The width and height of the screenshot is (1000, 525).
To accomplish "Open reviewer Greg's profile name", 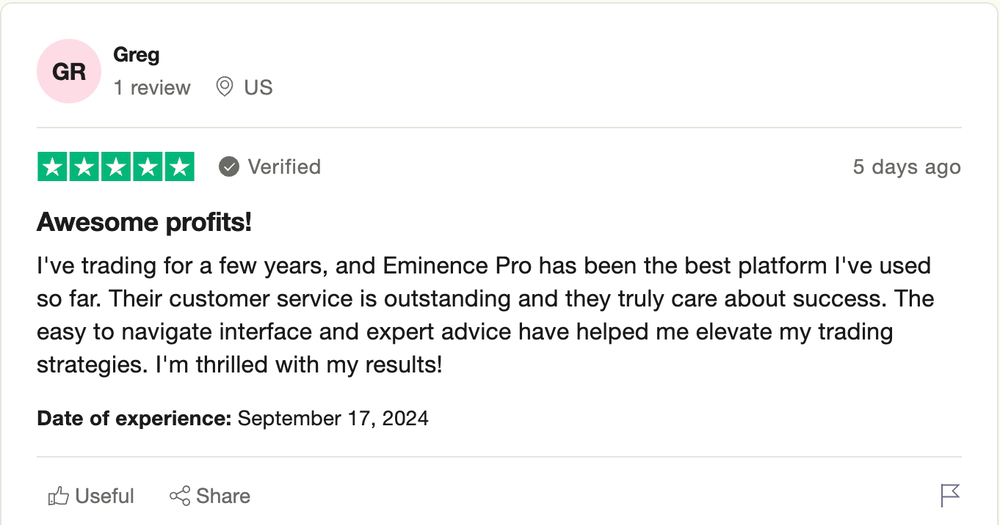I will pyautogui.click(x=136, y=55).
